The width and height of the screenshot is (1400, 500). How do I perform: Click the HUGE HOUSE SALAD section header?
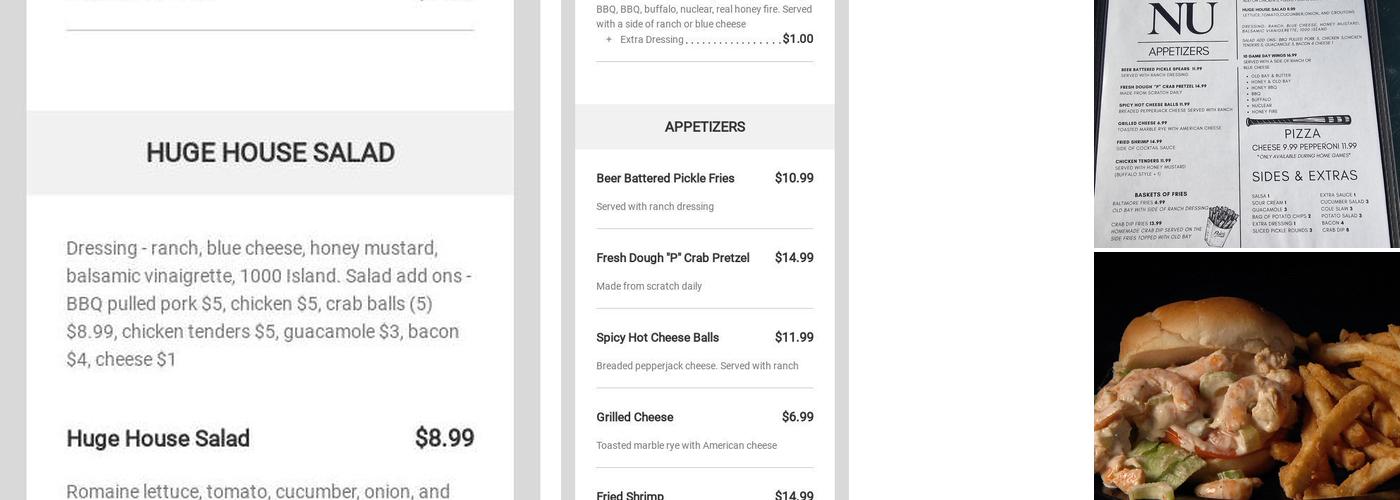pos(270,153)
